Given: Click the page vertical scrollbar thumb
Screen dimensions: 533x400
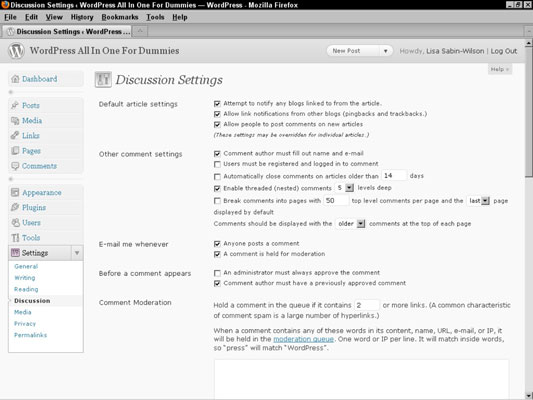Looking at the screenshot, I should (529, 112).
